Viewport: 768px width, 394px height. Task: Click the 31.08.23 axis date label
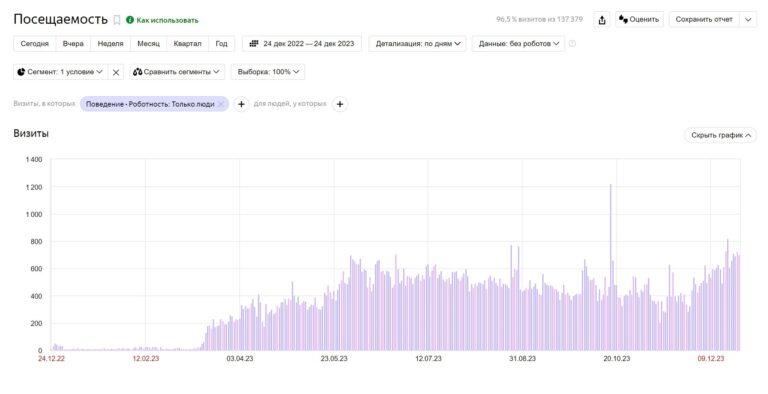[522, 359]
